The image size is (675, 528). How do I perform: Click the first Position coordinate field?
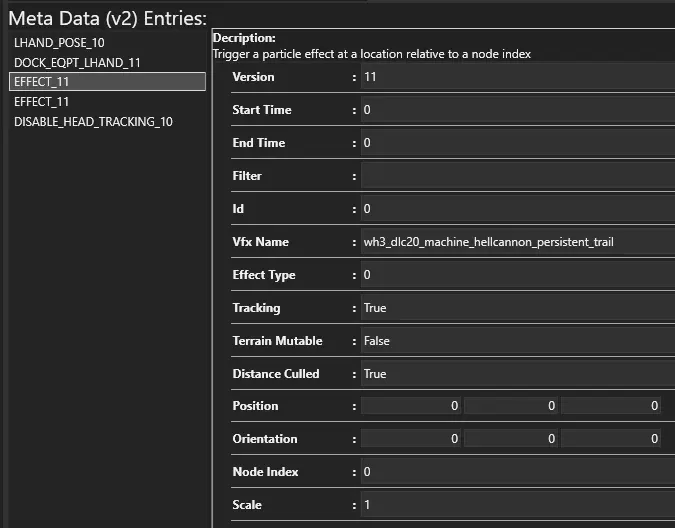[411, 406]
